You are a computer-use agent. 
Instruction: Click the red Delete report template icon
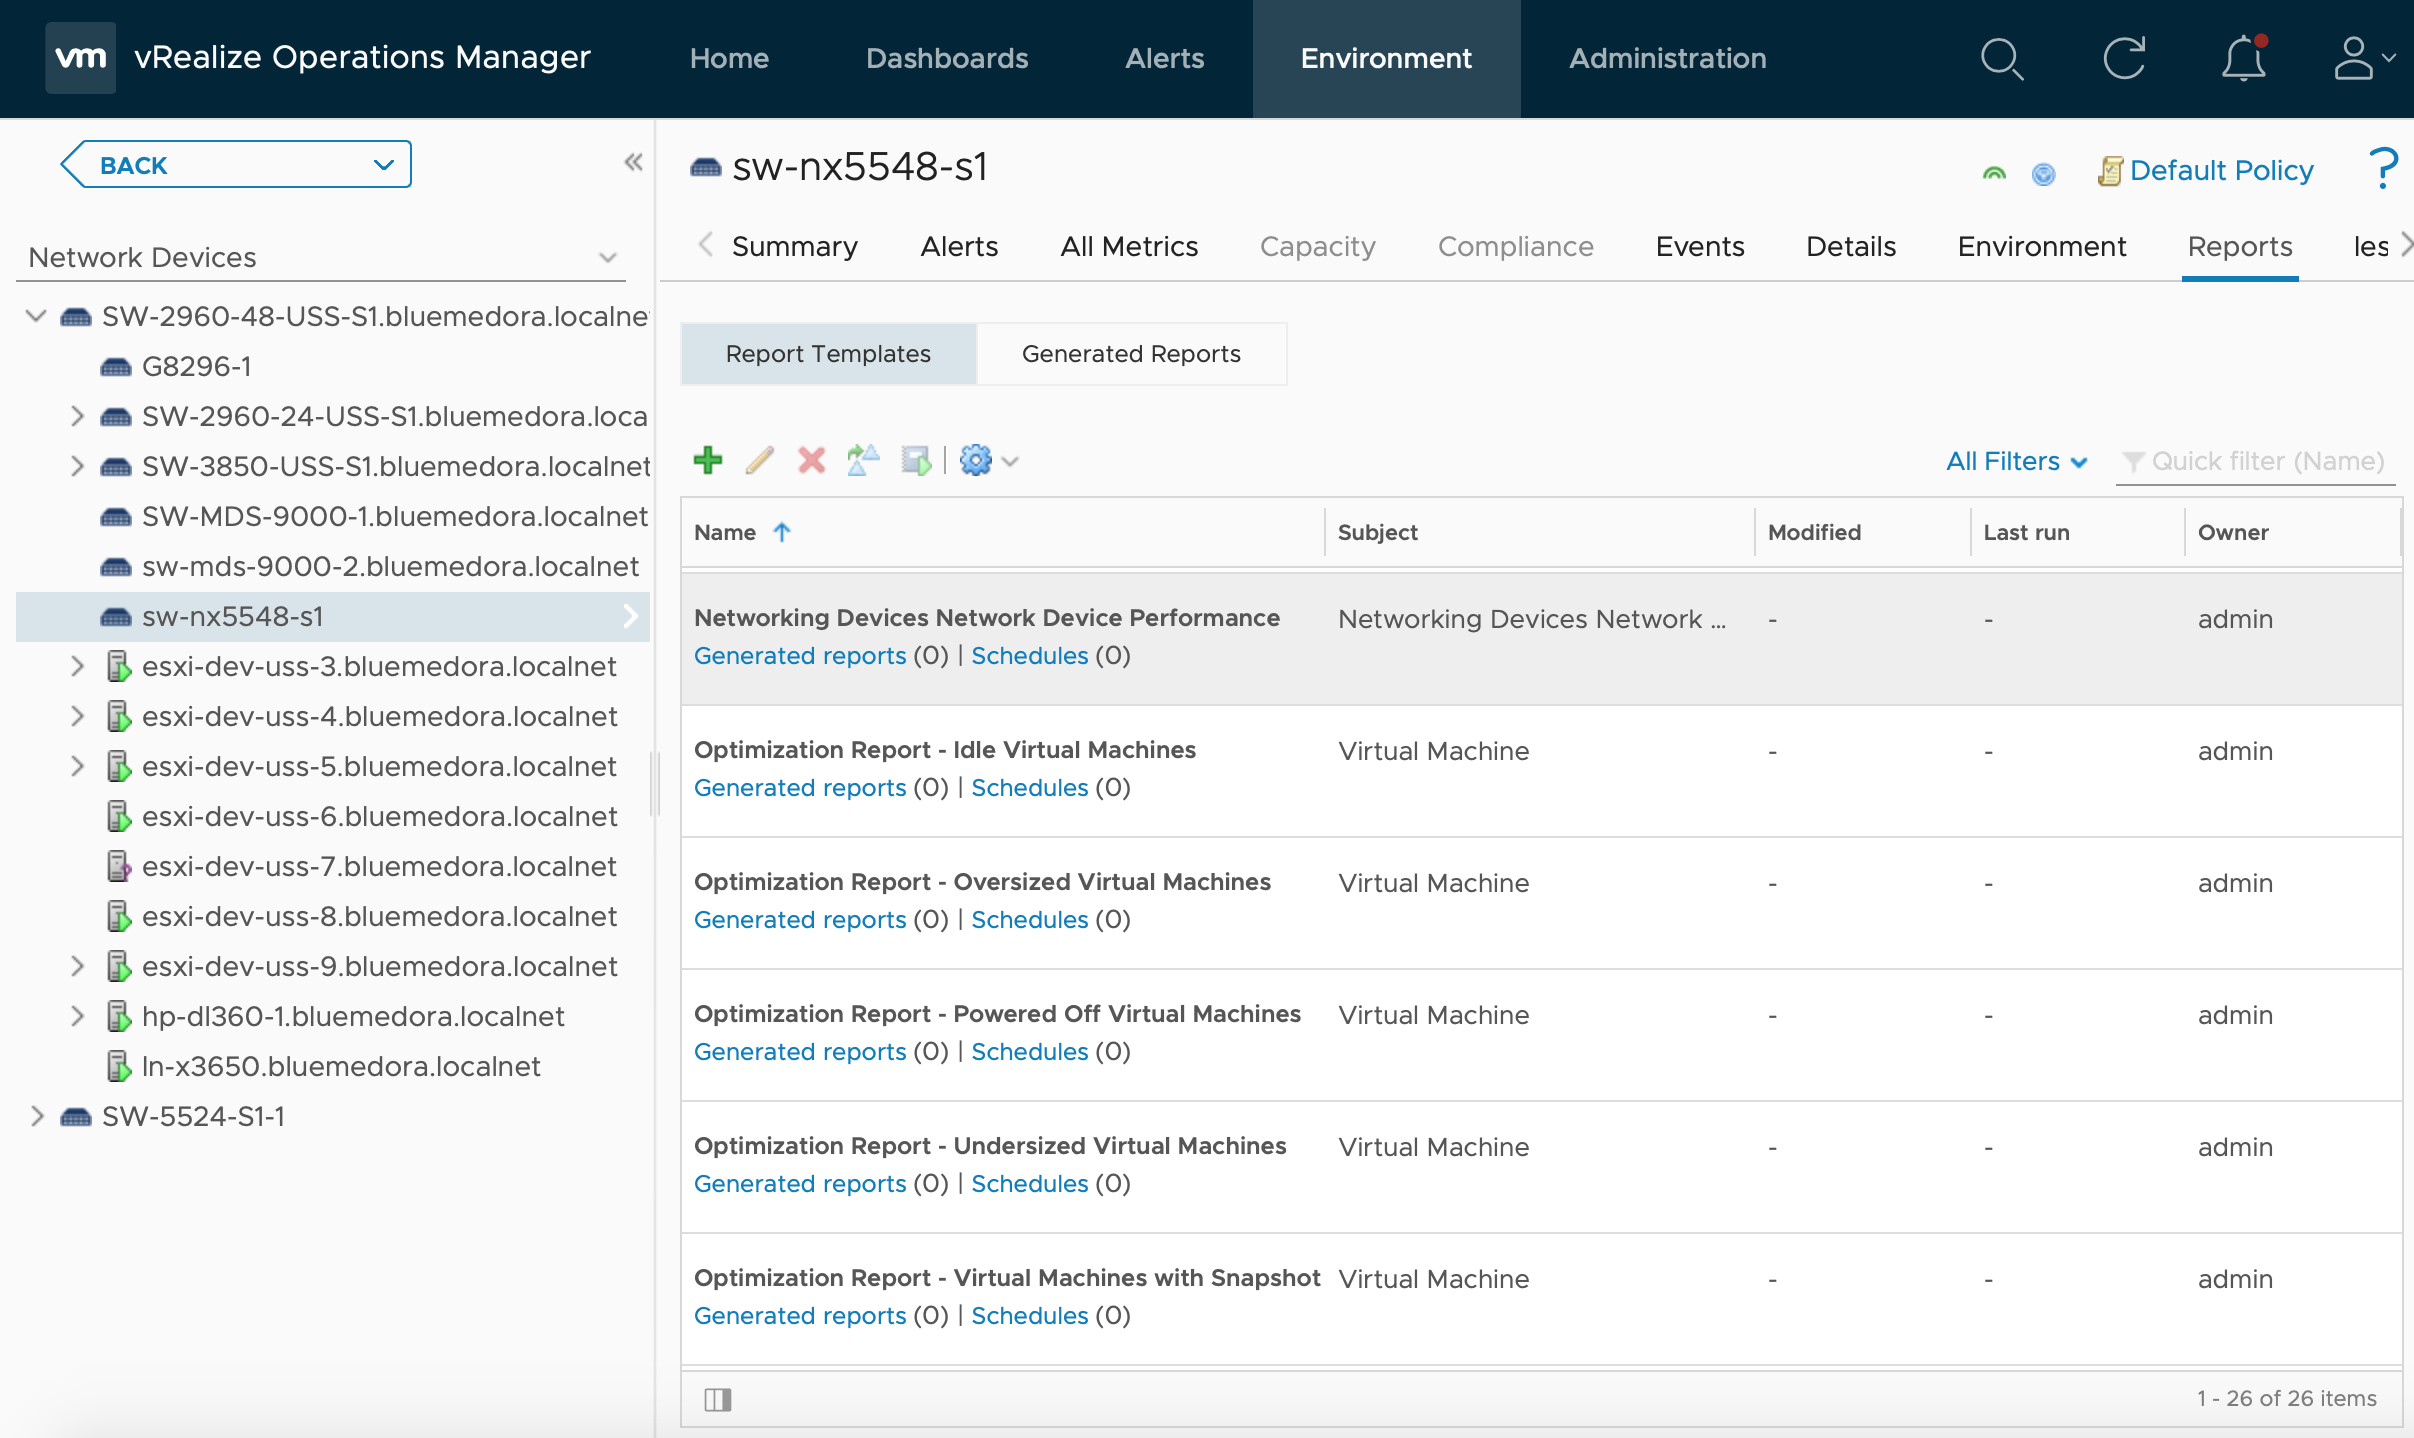(x=812, y=461)
